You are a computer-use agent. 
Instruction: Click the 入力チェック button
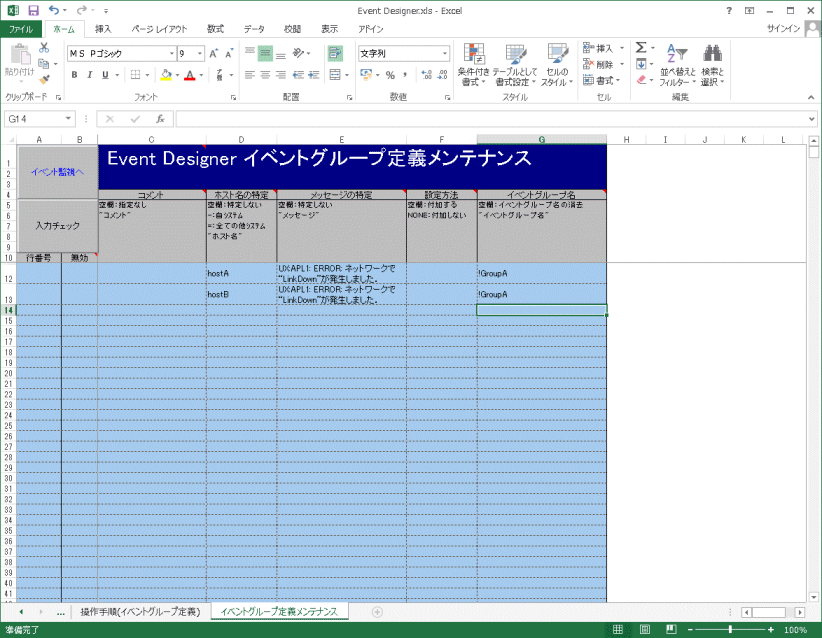[x=57, y=225]
